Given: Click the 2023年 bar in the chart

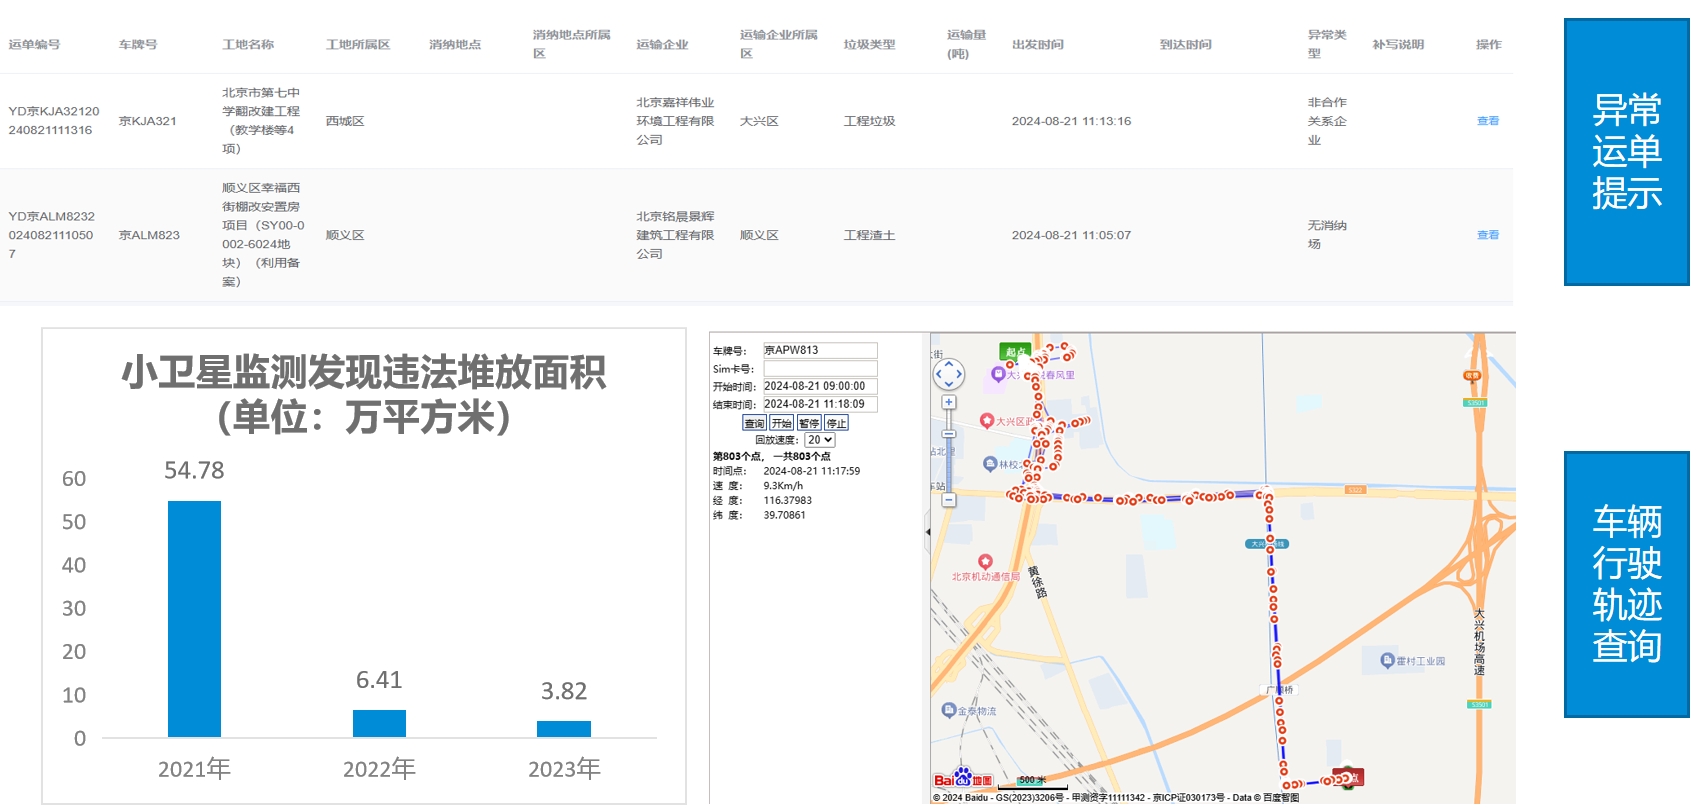Looking at the screenshot, I should pyautogui.click(x=564, y=730).
